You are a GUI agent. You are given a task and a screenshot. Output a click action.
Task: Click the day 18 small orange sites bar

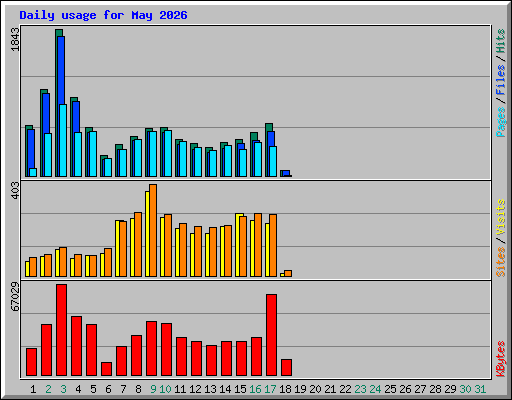pos(288,273)
